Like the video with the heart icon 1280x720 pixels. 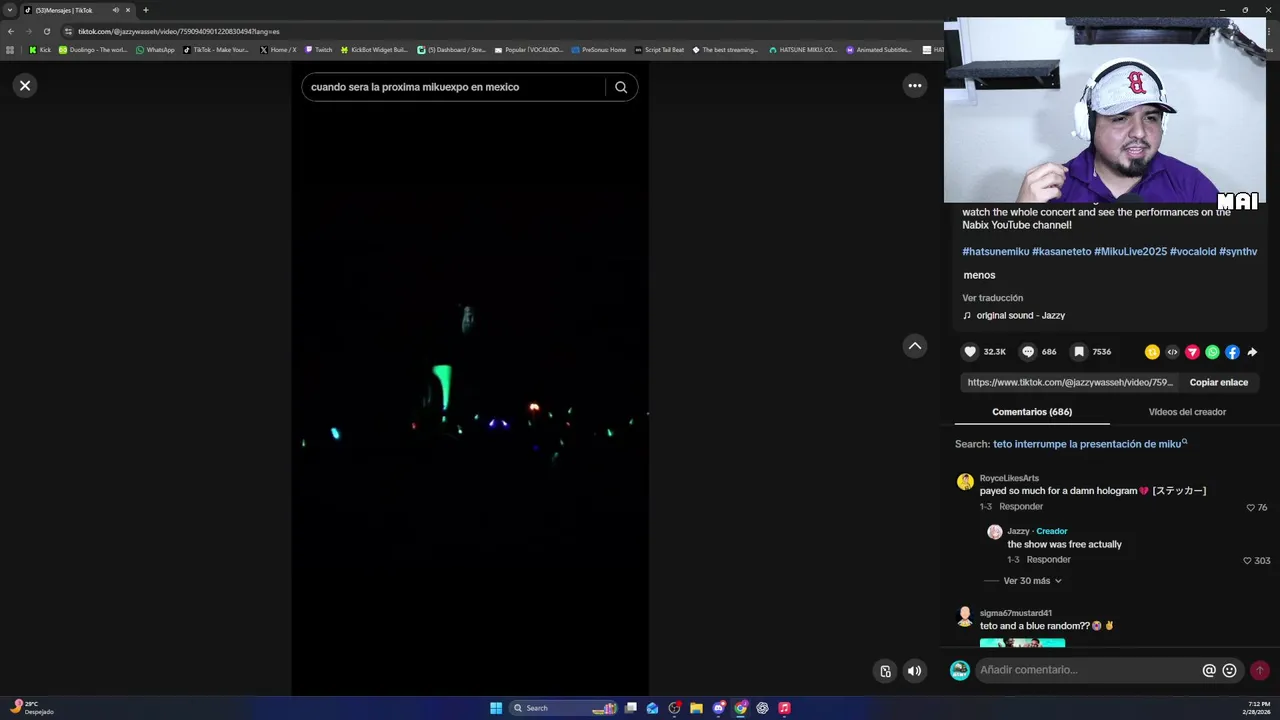[x=970, y=352]
